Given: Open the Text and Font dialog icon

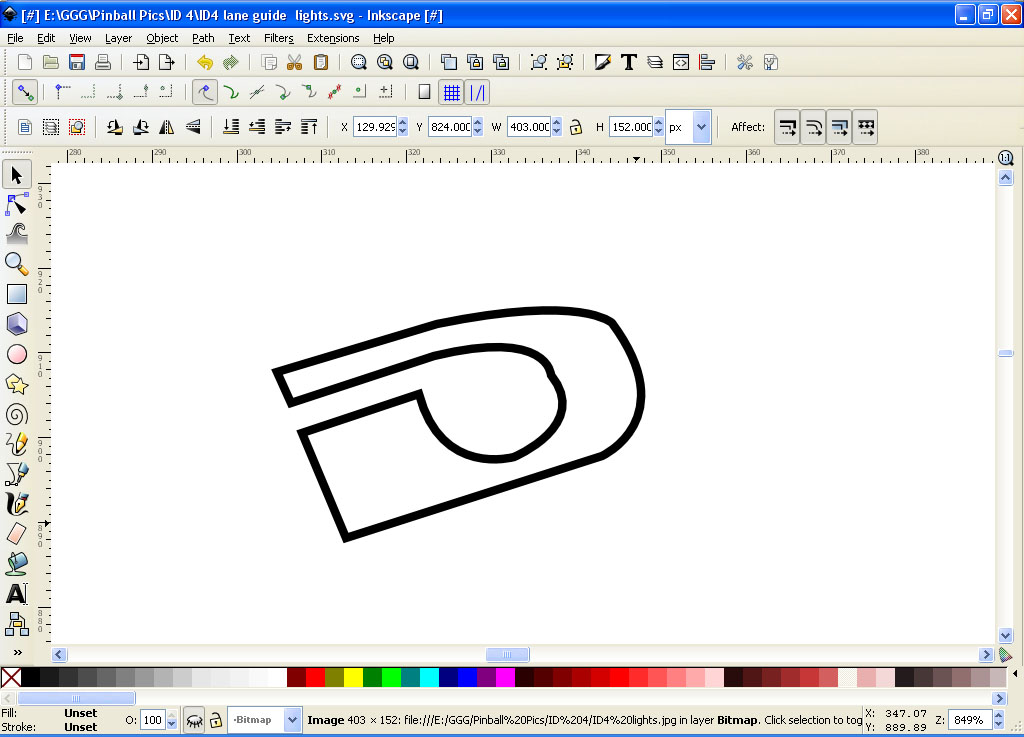Looking at the screenshot, I should pyautogui.click(x=629, y=62).
